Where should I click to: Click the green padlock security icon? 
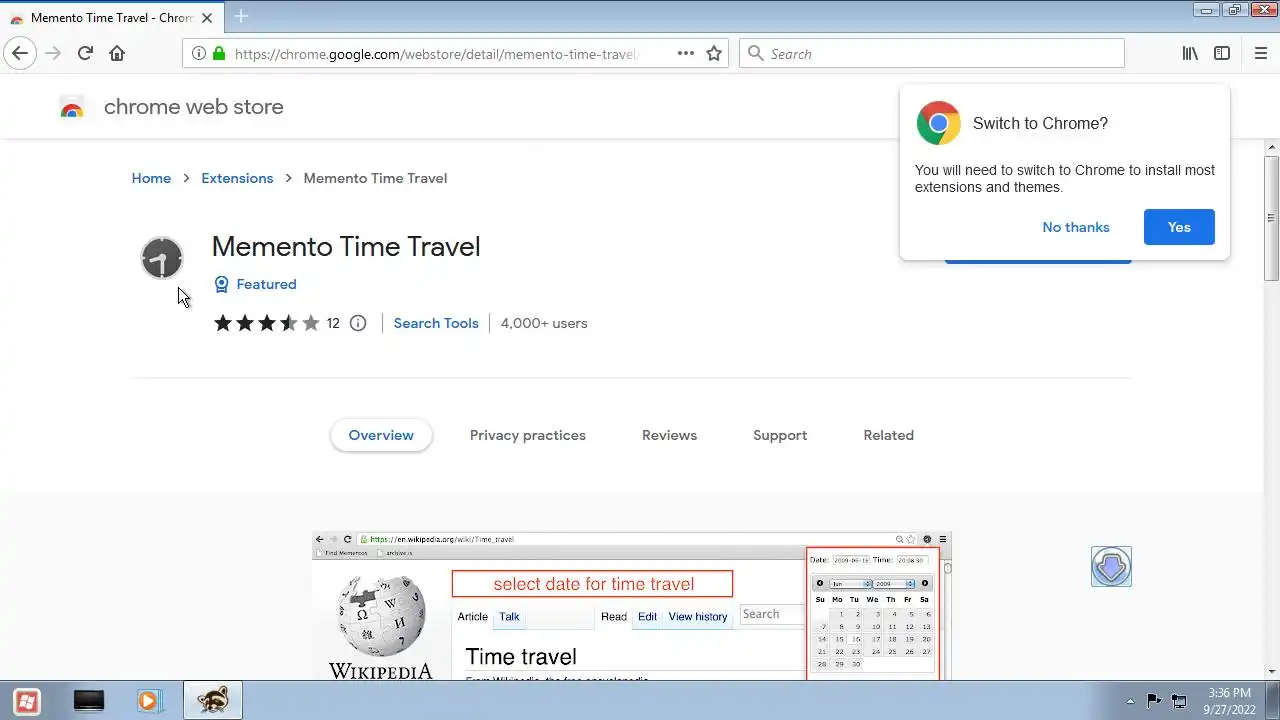coord(219,54)
